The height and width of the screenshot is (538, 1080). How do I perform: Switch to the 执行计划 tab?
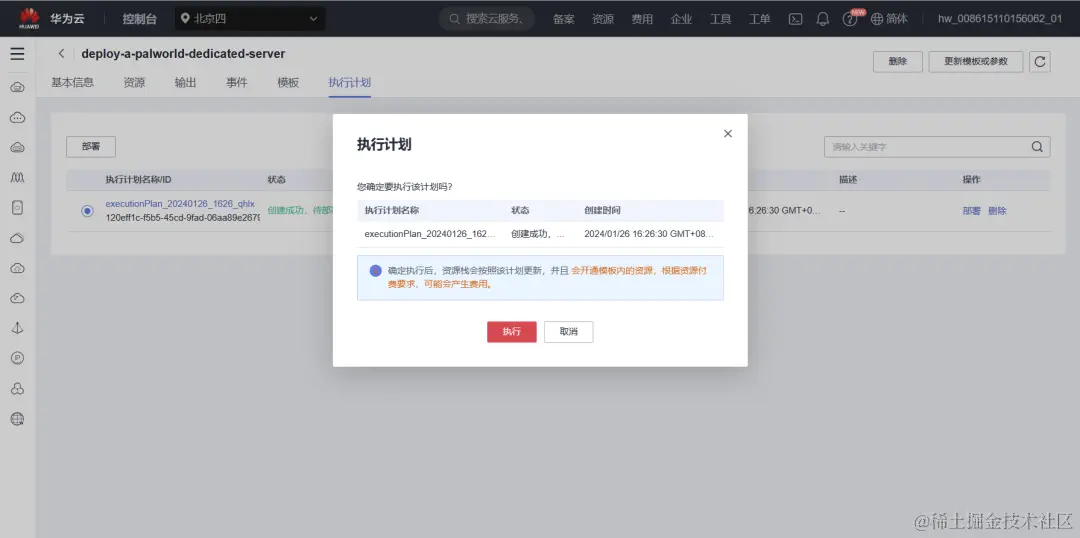(x=349, y=83)
